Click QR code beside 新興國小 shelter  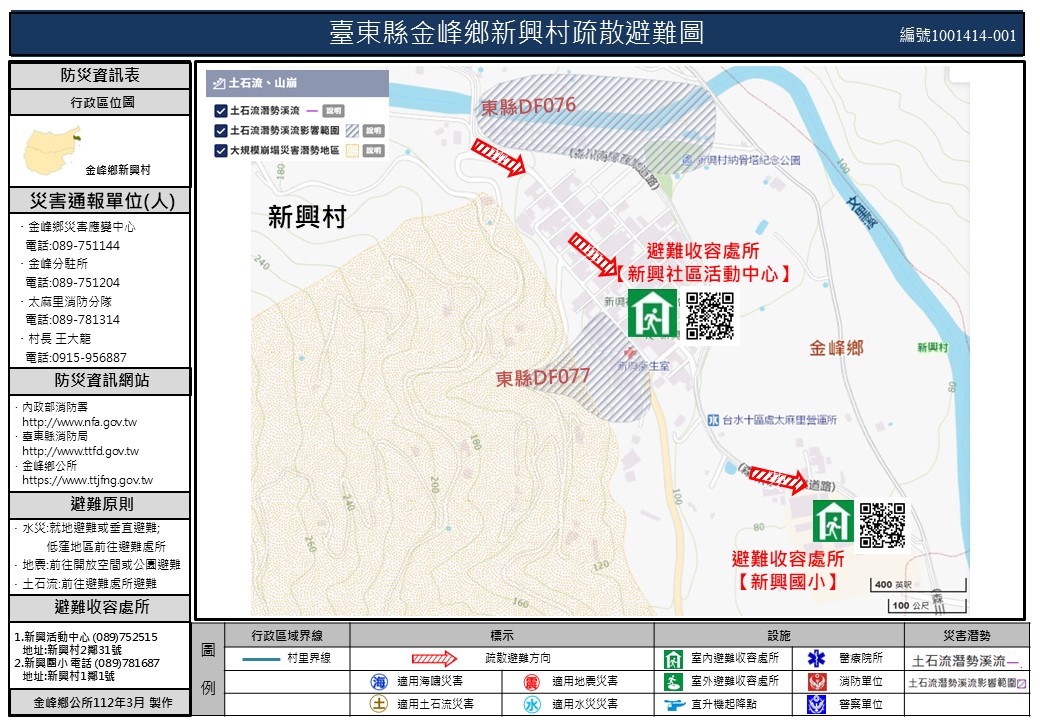click(x=882, y=524)
